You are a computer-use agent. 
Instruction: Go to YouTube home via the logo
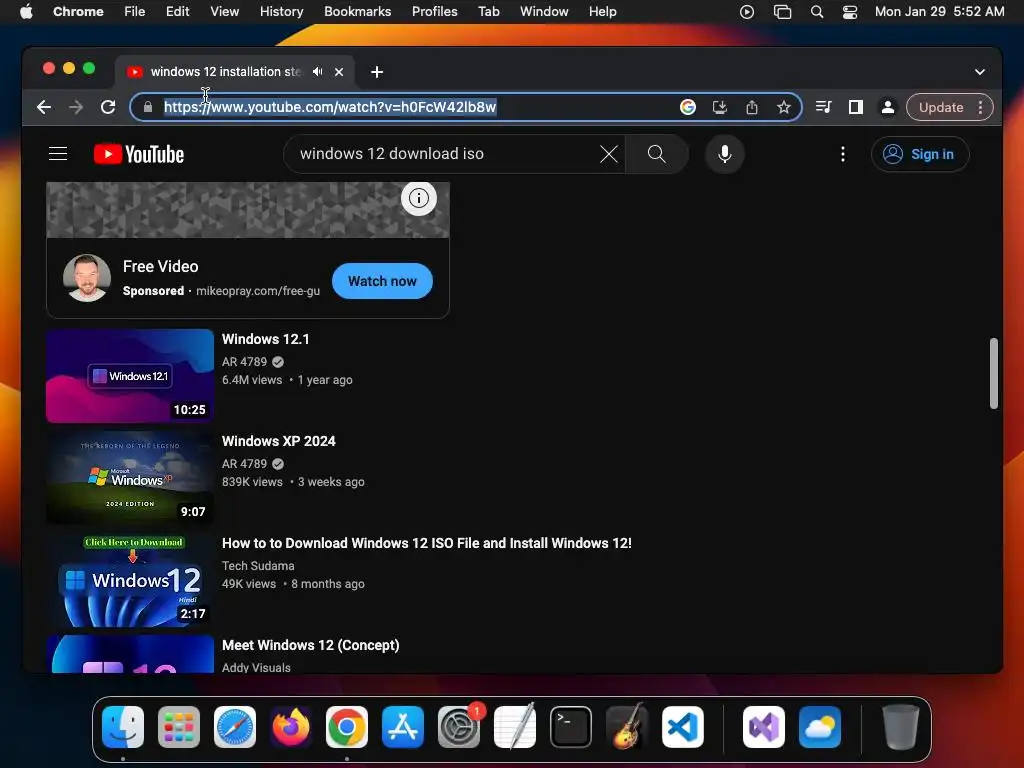tap(139, 154)
